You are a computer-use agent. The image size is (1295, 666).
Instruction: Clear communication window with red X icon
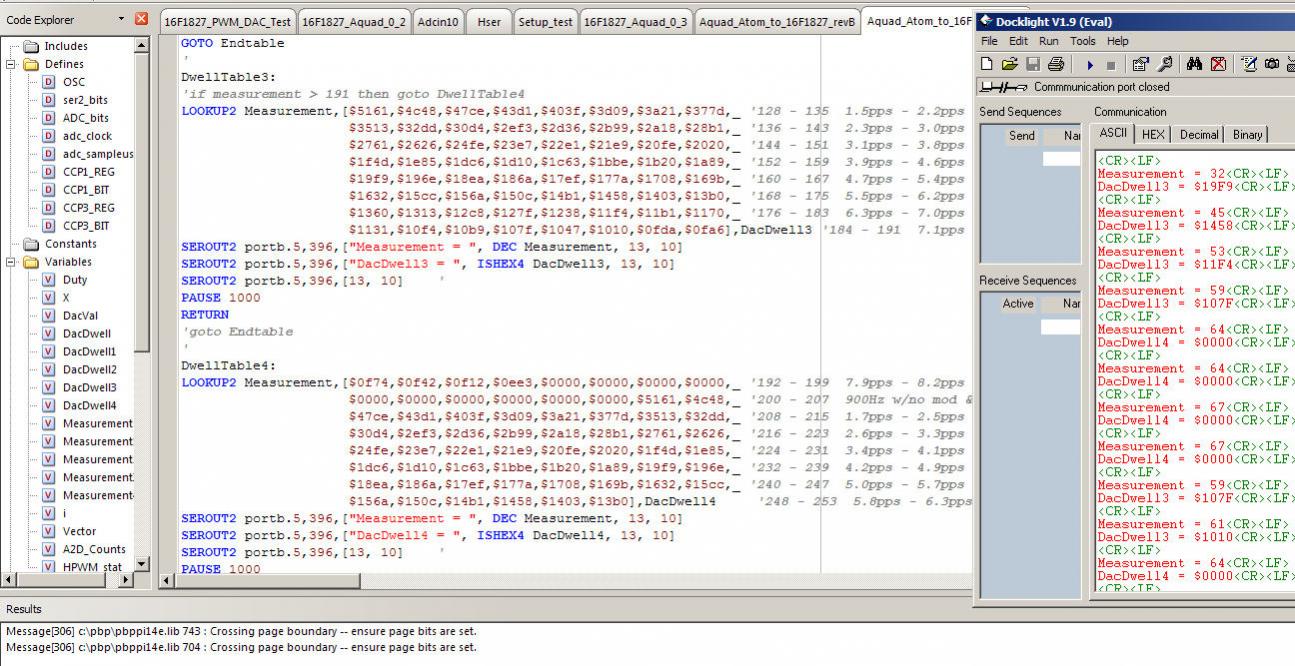tap(1217, 64)
